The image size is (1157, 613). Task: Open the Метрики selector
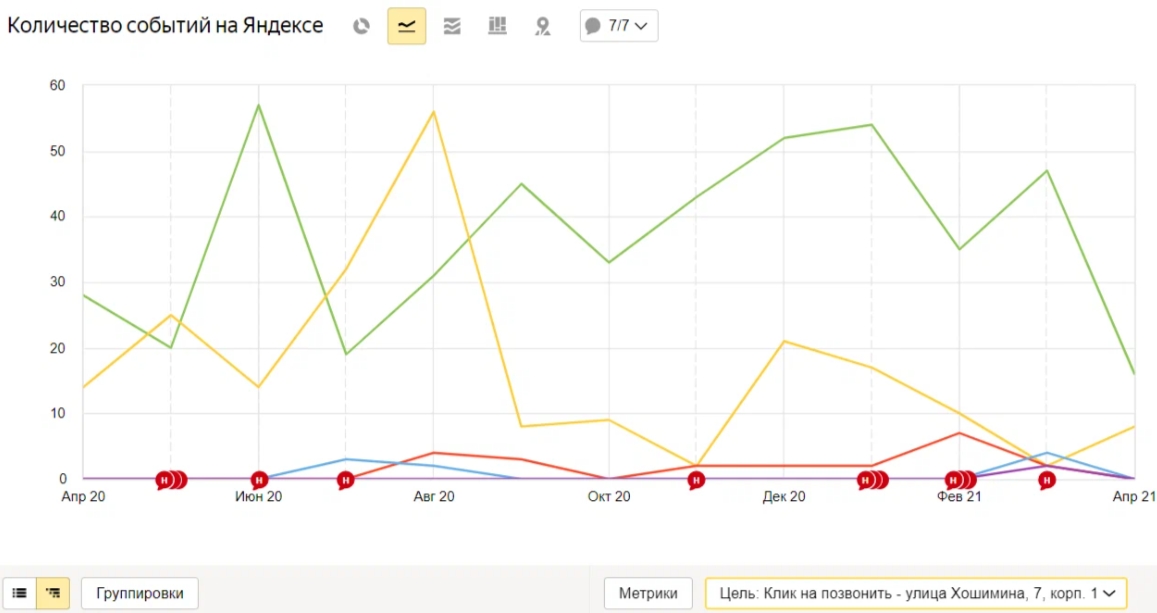648,593
